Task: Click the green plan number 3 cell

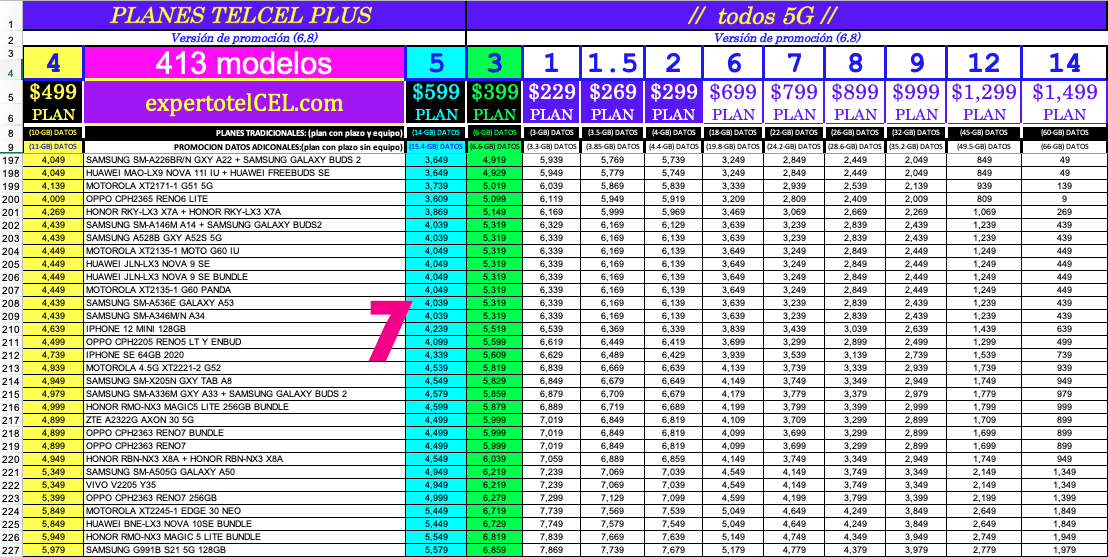Action: coord(495,64)
